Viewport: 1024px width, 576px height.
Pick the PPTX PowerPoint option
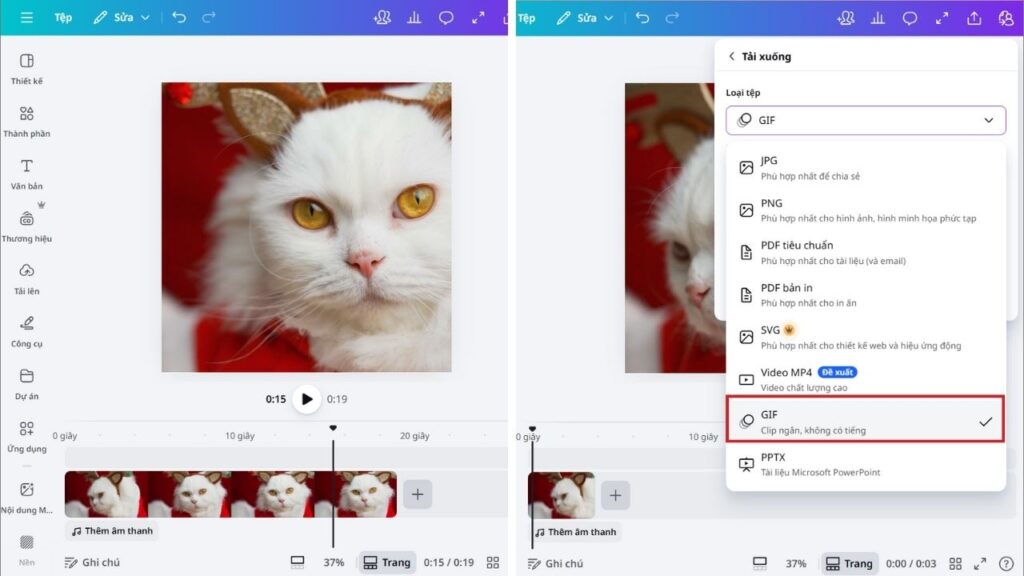tap(866, 464)
